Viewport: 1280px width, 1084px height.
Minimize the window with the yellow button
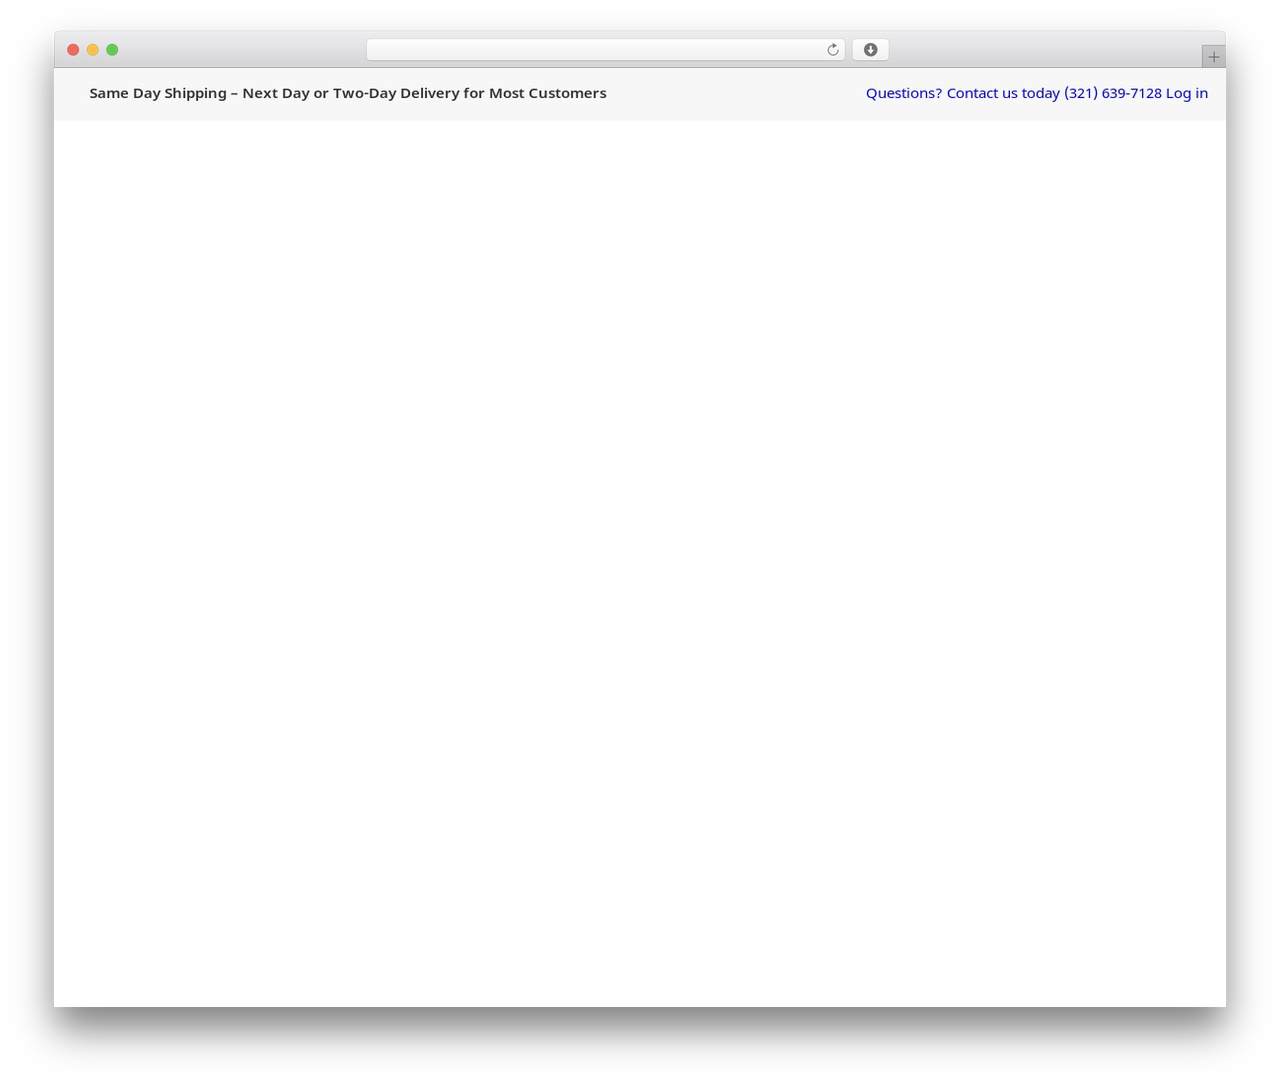pyautogui.click(x=93, y=50)
